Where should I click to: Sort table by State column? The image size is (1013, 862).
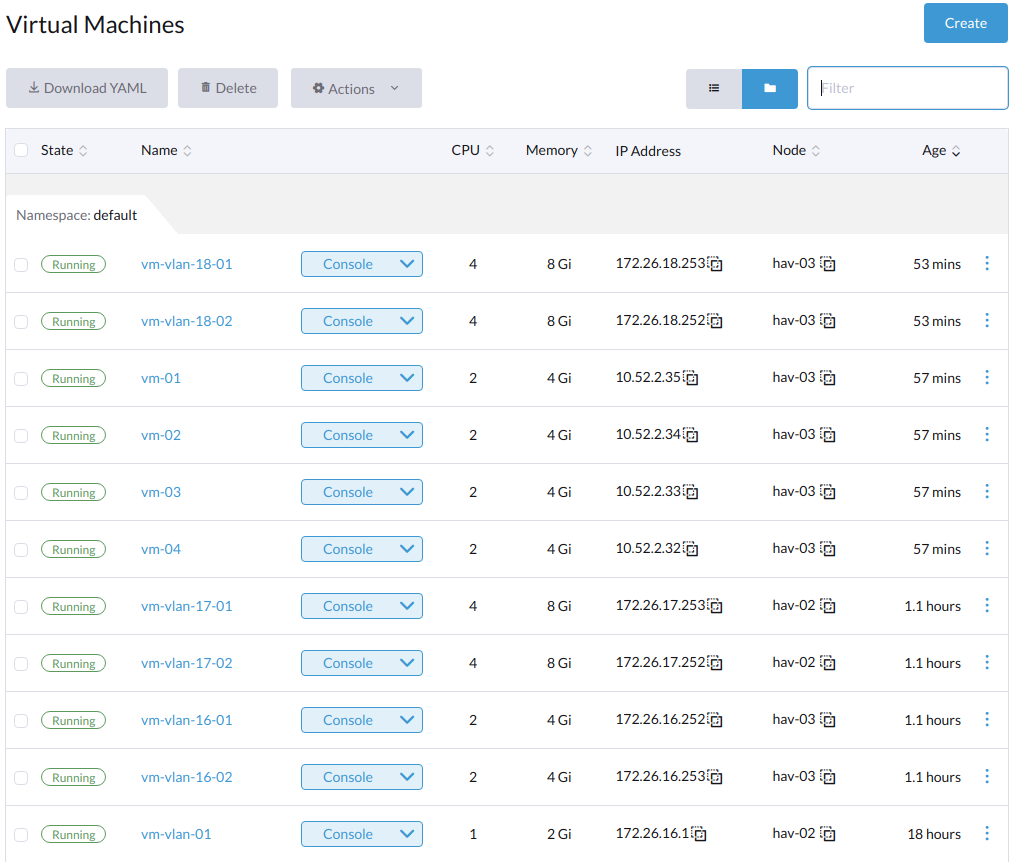tap(63, 151)
